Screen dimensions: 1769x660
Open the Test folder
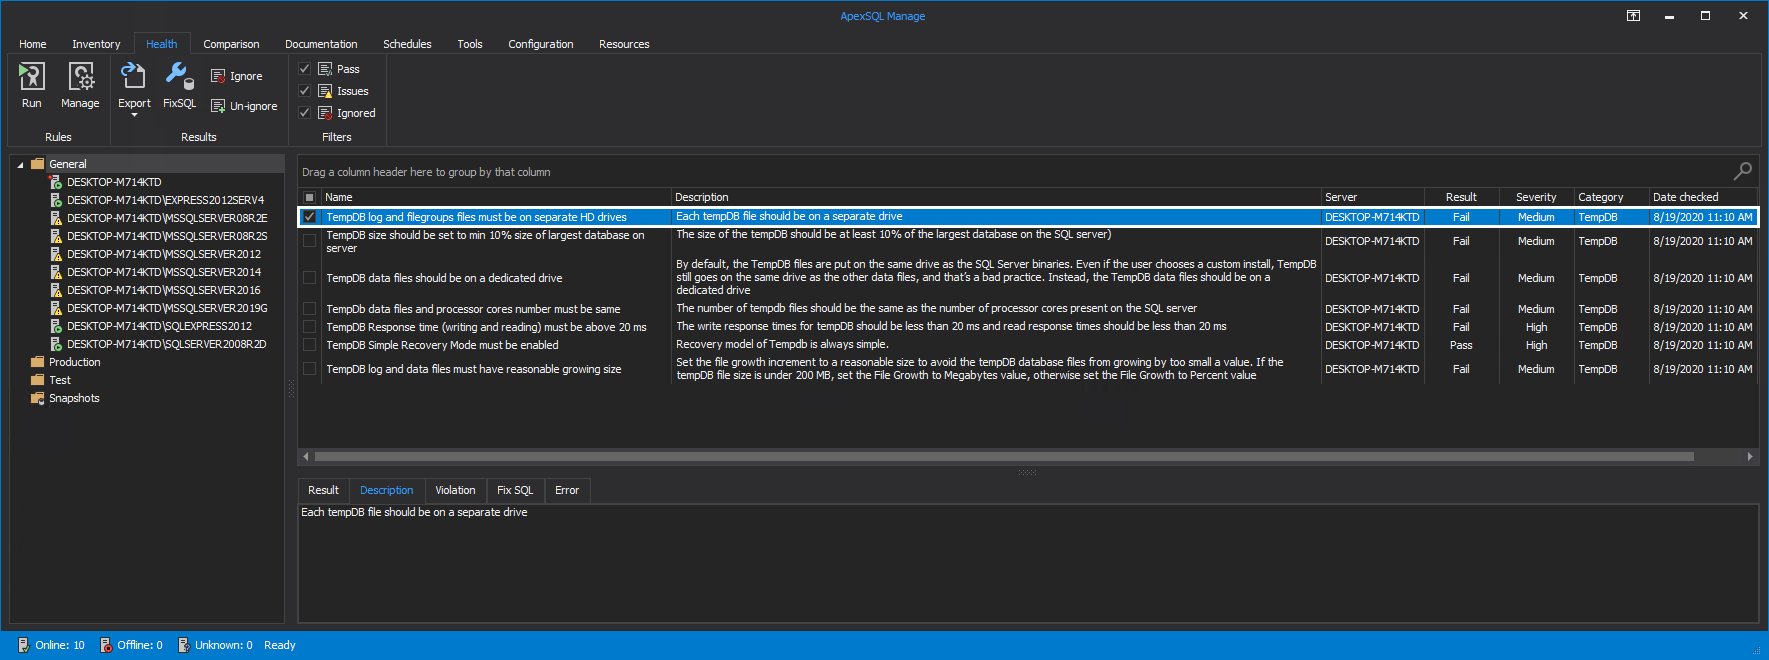(60, 380)
